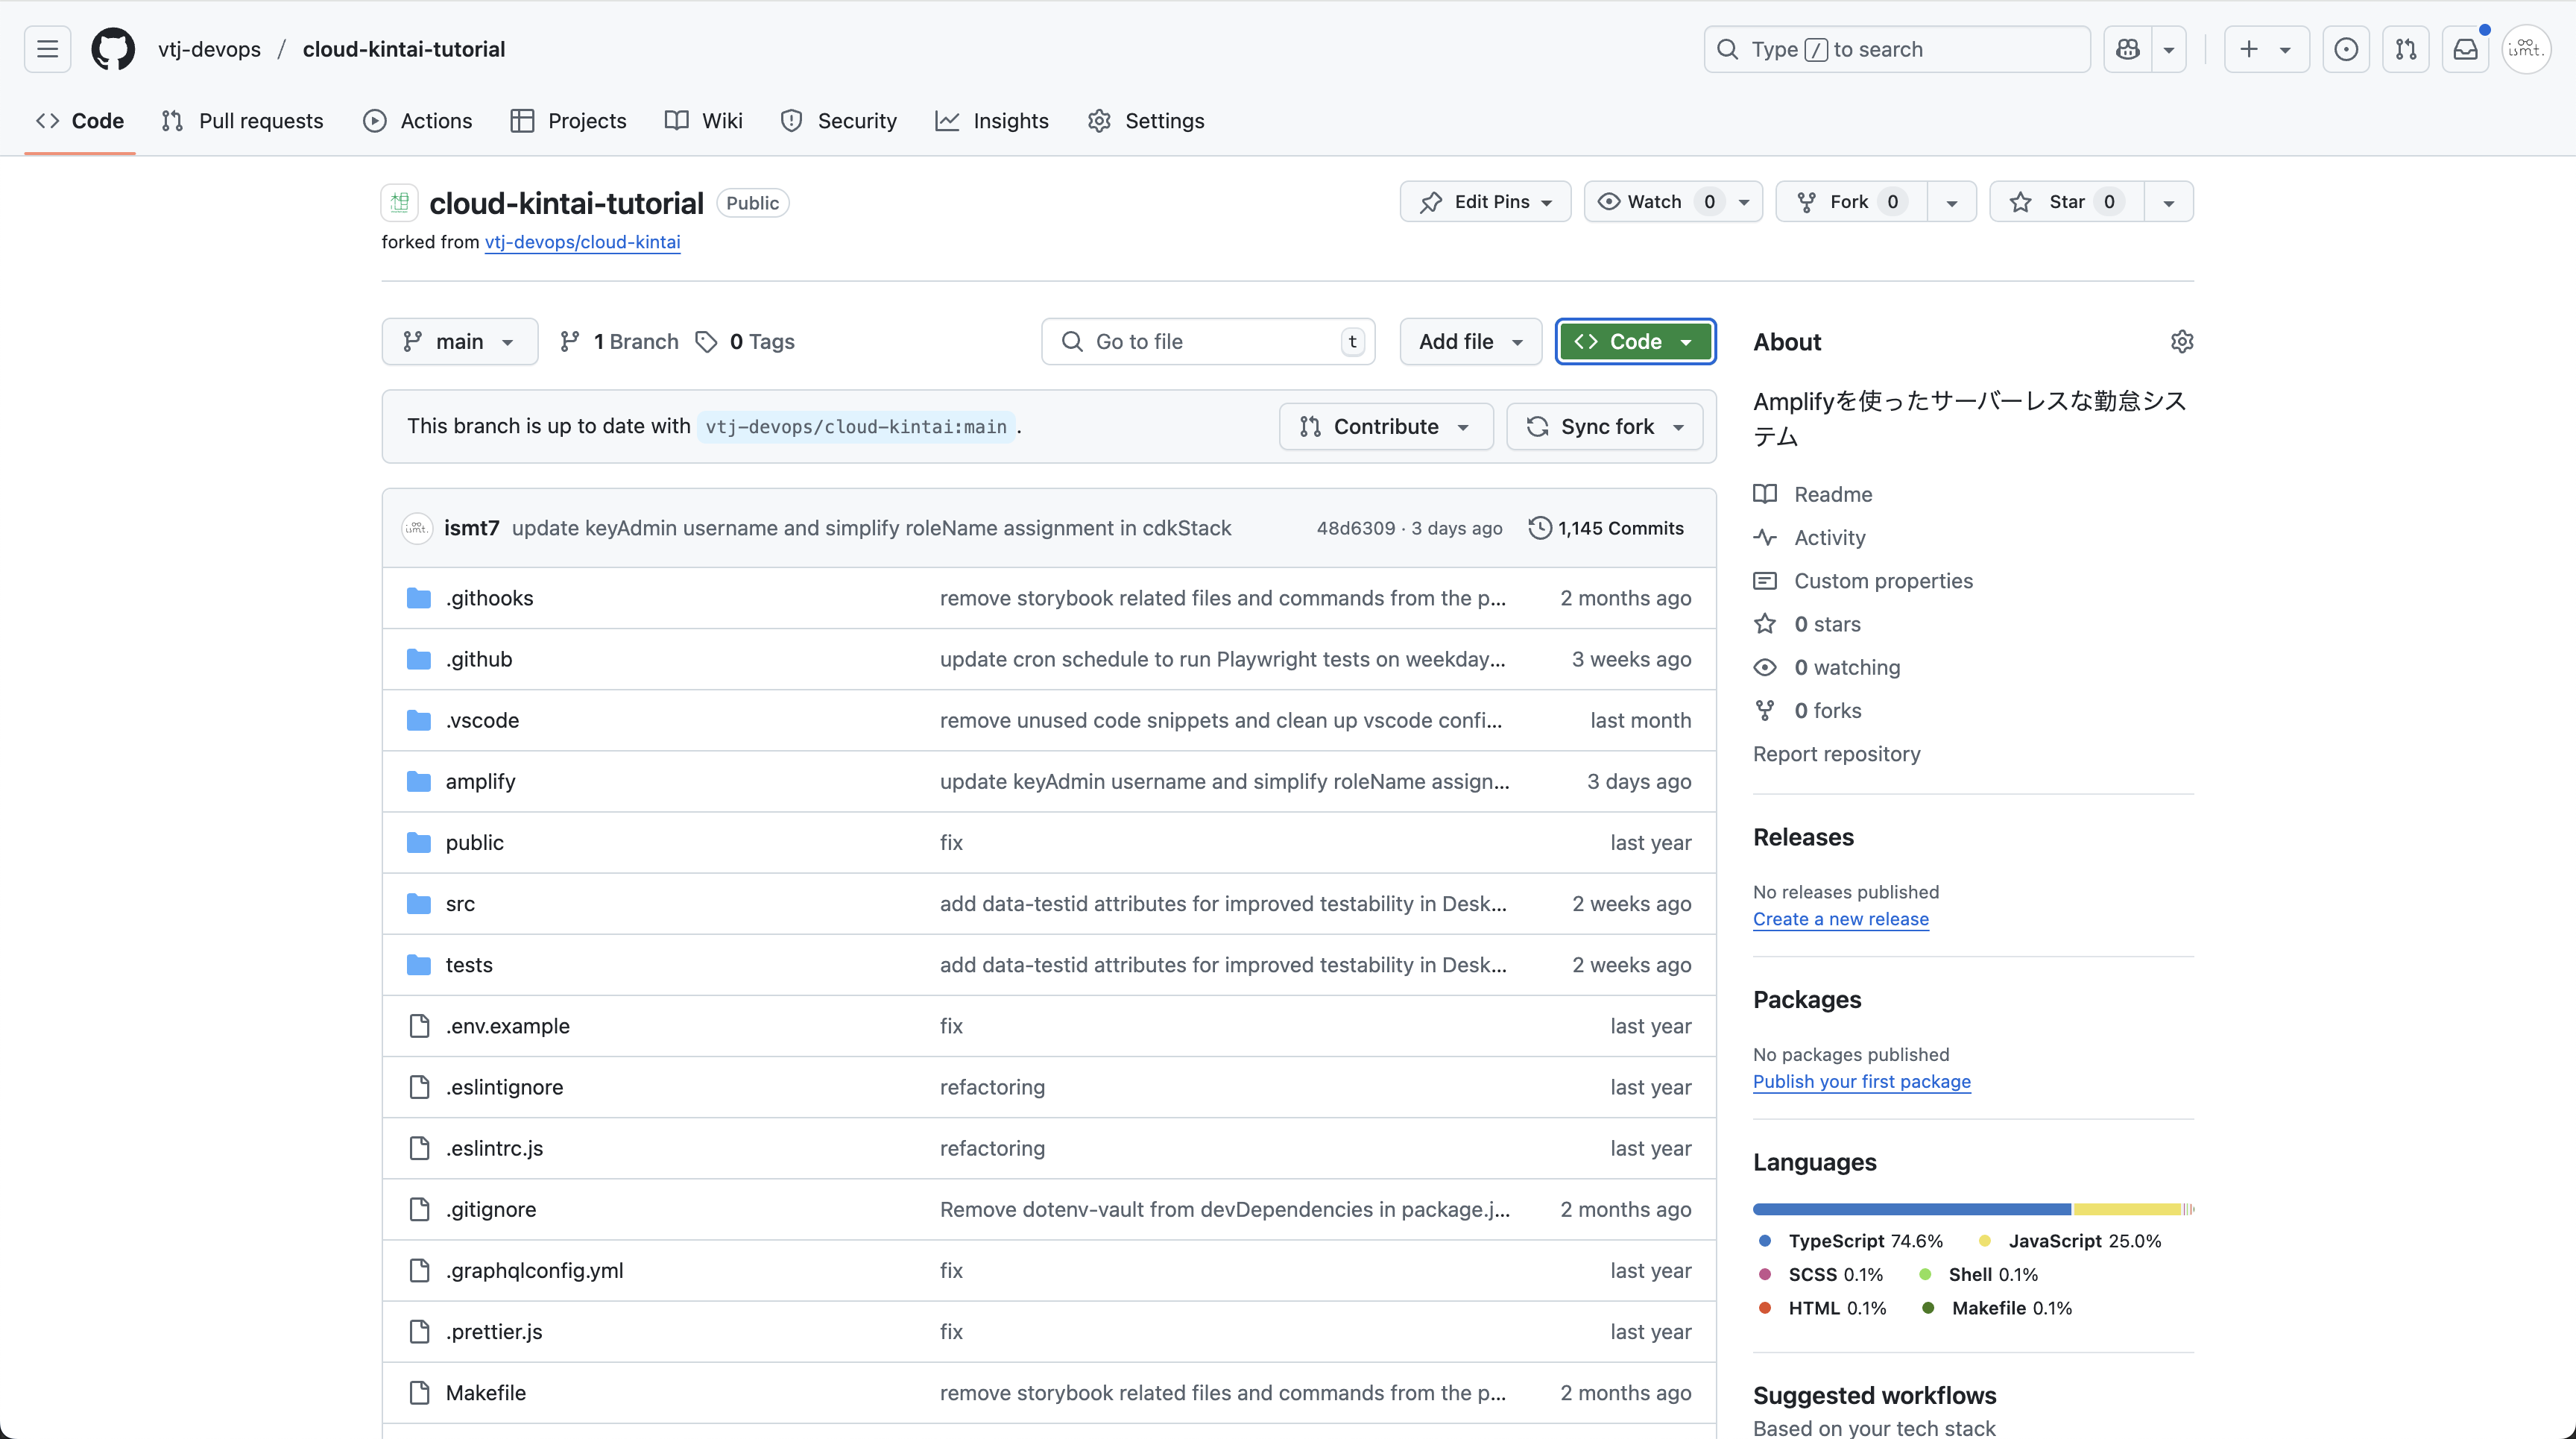Open the Sync fork dropdown
Viewport: 2576px width, 1439px height.
pyautogui.click(x=1605, y=427)
